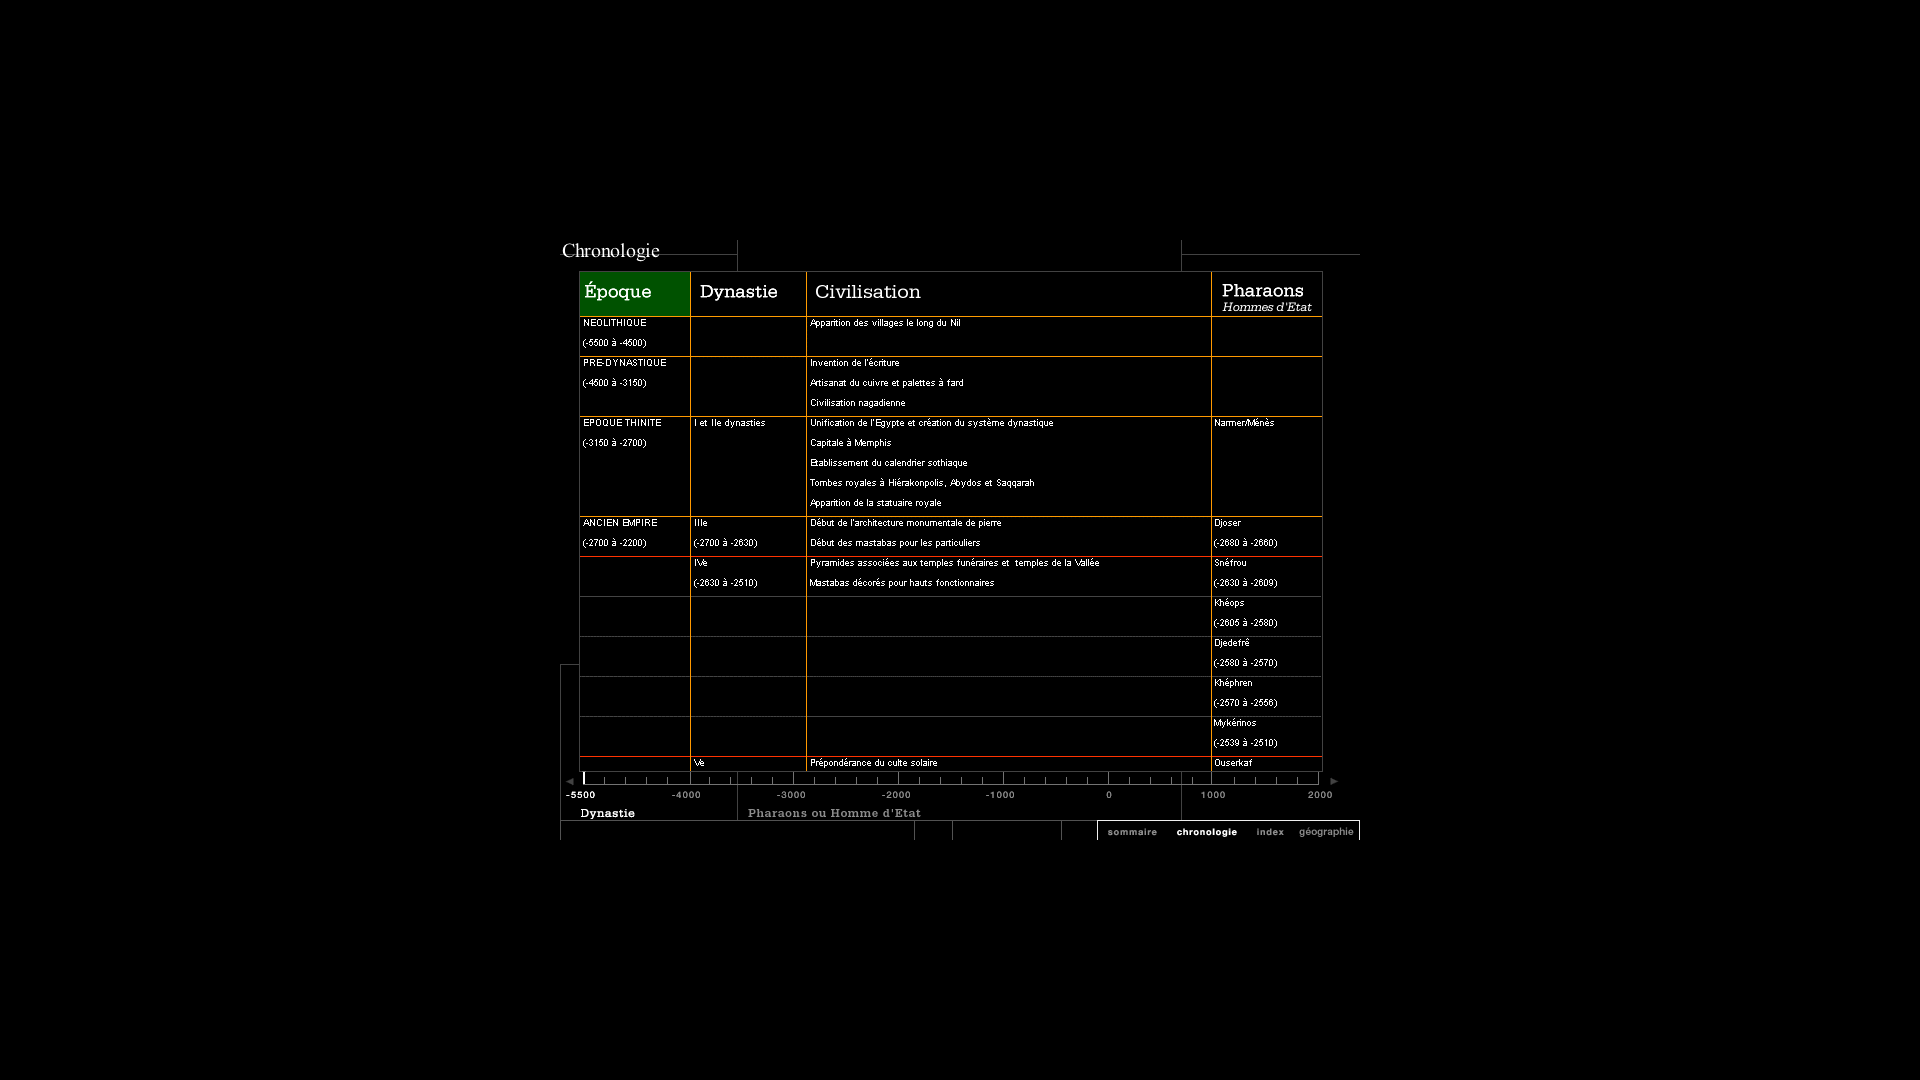Jump to -5500 on the timeline

click(x=580, y=795)
